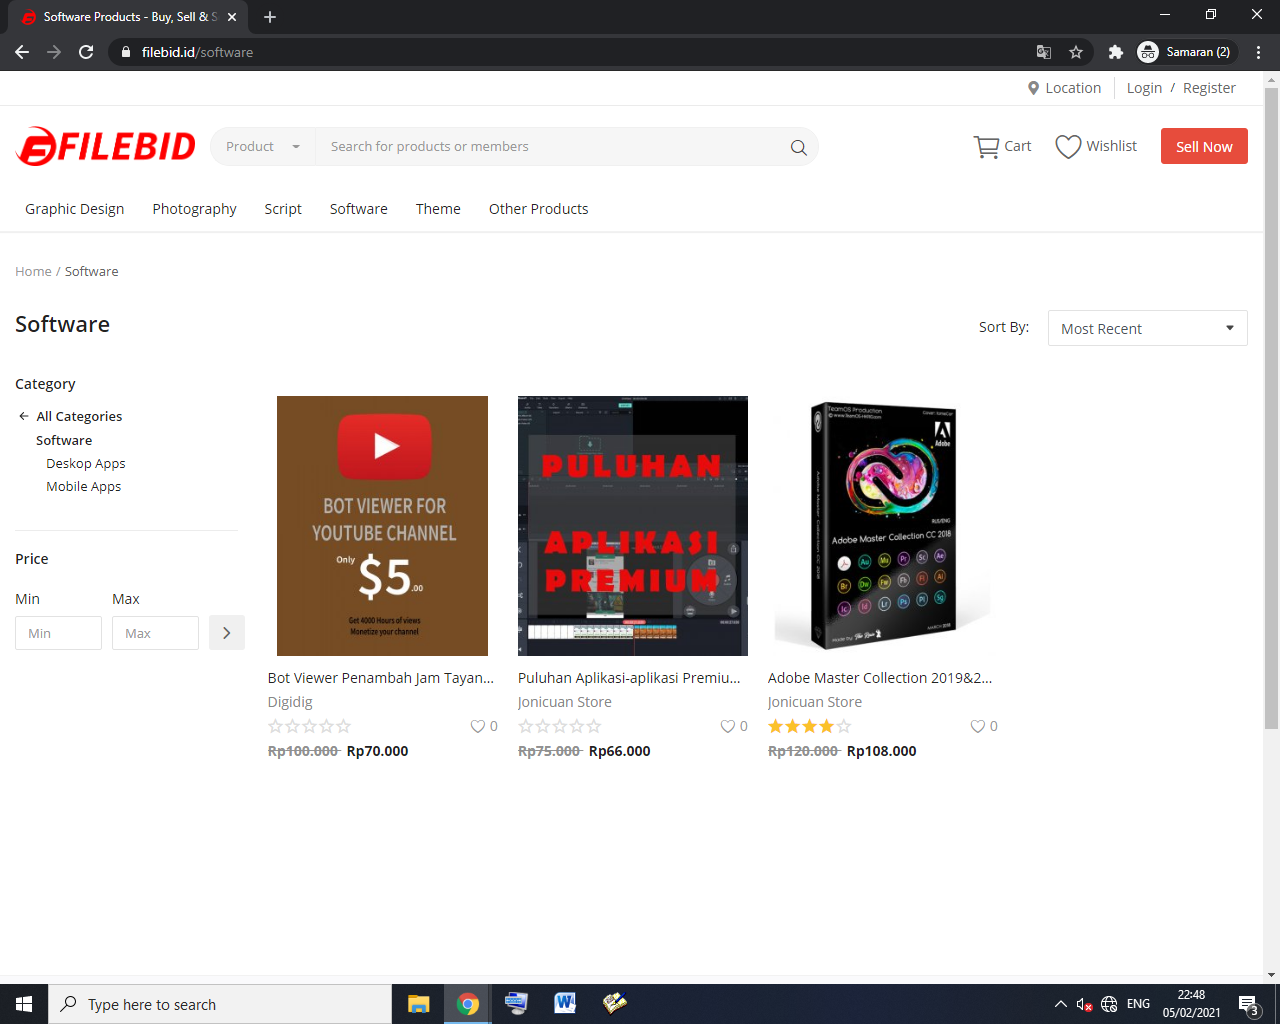Rate the Bot Viewer product stars
Viewport: 1280px width, 1024px height.
(310, 726)
